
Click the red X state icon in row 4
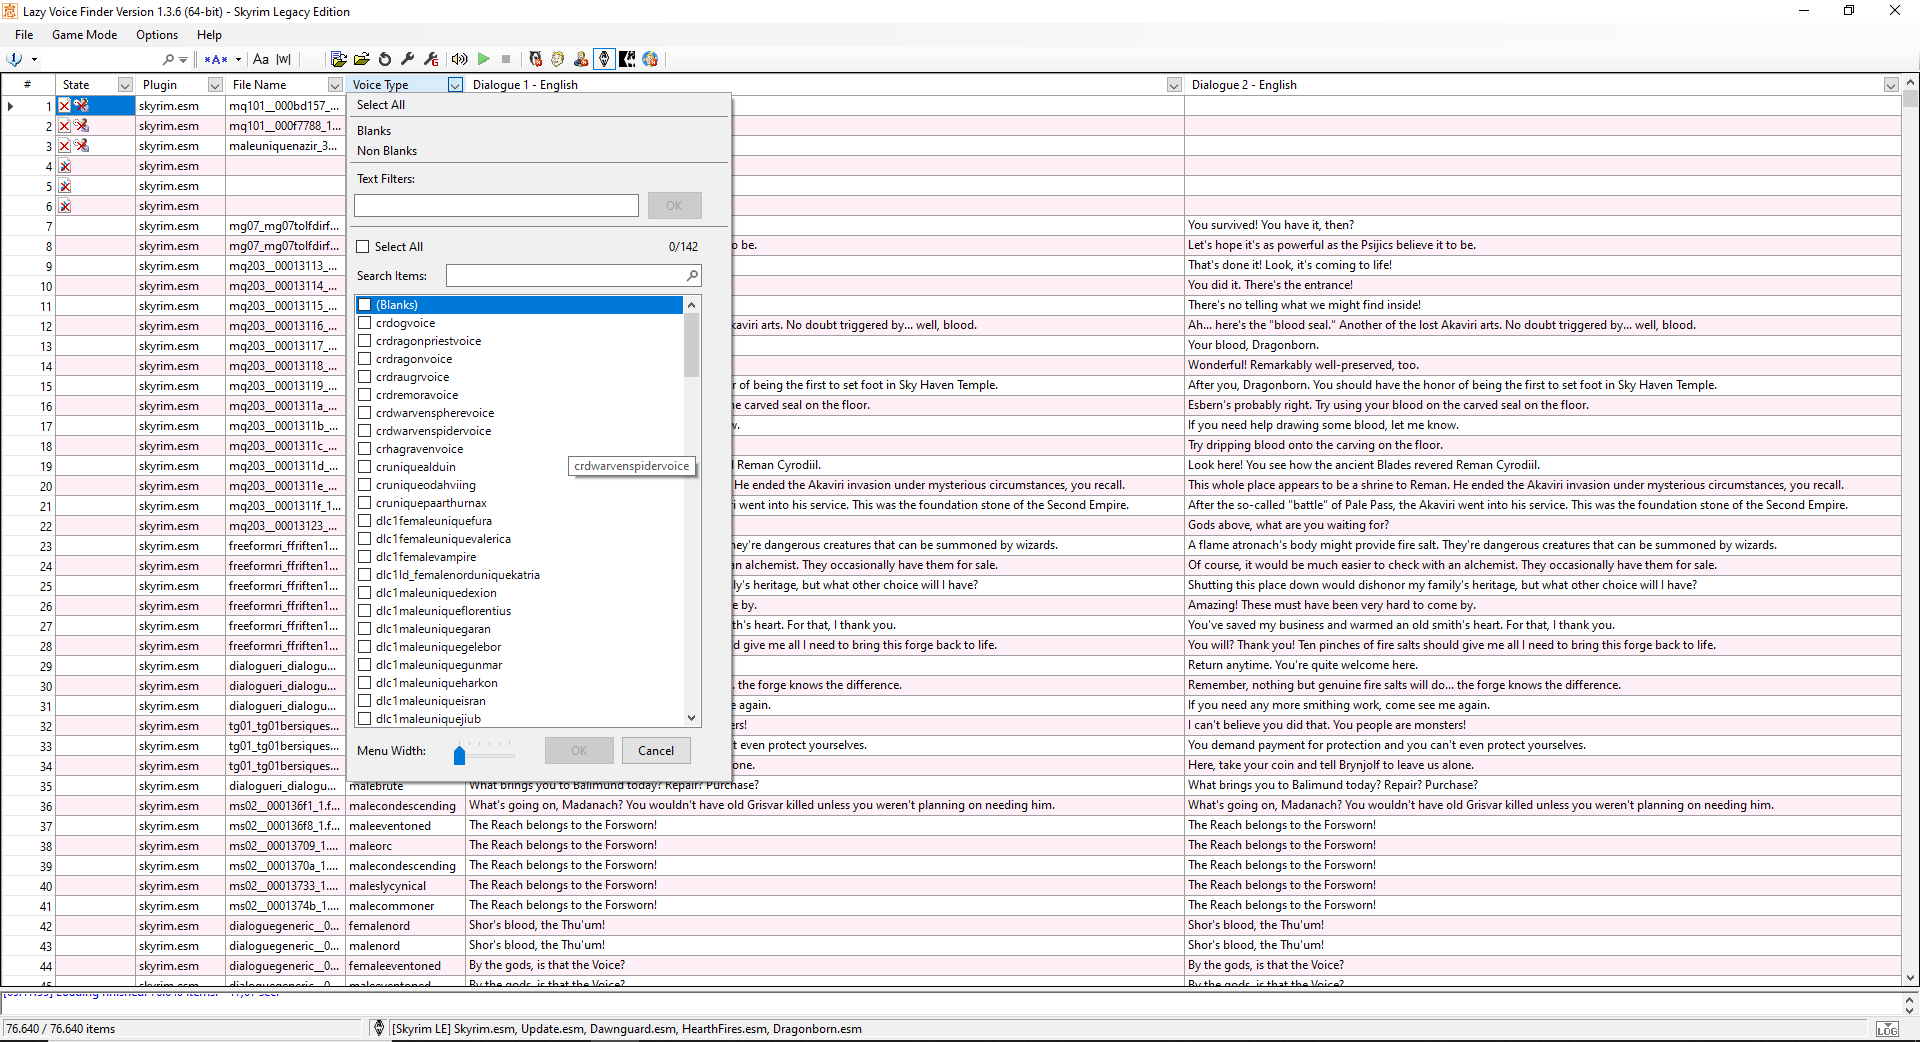(65, 166)
